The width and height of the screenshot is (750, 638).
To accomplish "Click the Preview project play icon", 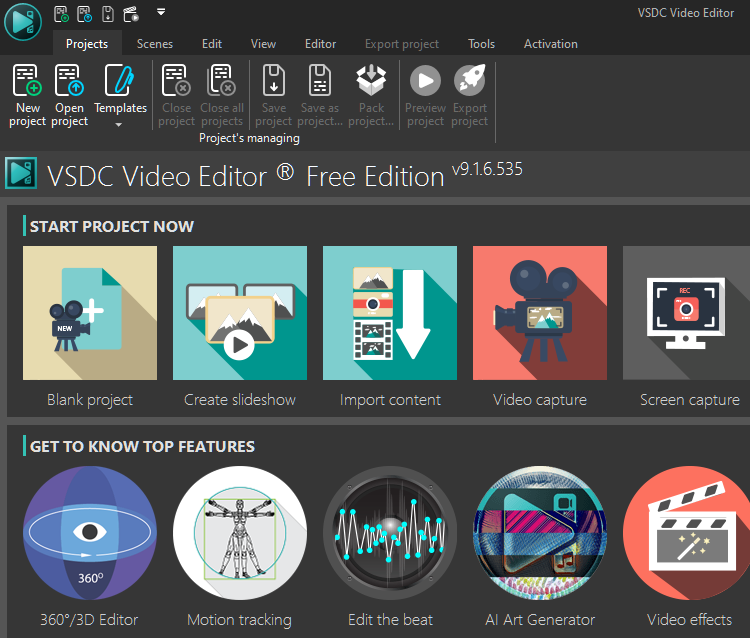I will pyautogui.click(x=425, y=80).
